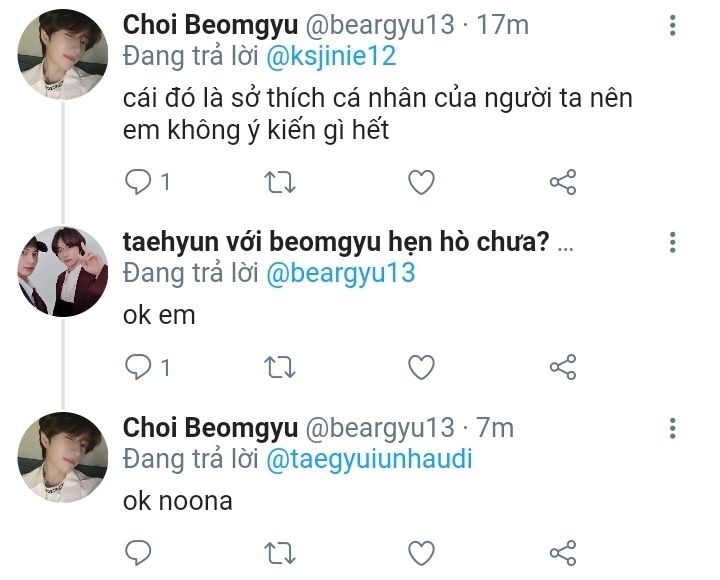Reply to the 'ok em' tweet
This screenshot has width=720, height=580.
coord(137,366)
